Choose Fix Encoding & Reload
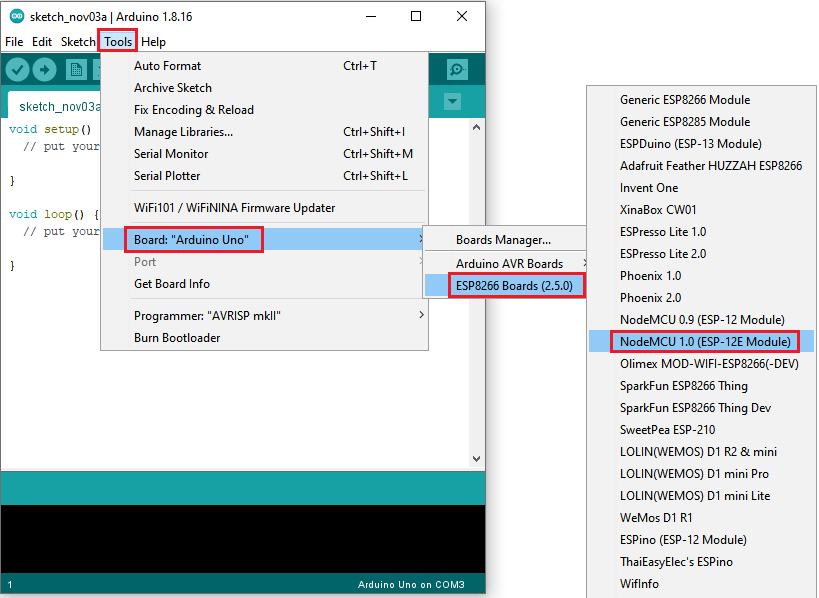Screen dimensions: 819x598 tap(265, 110)
